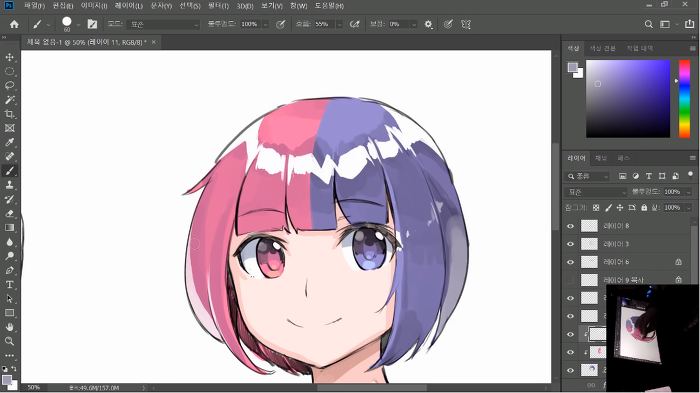The image size is (700, 393).
Task: Open the brush settings panel icon
Action: click(92, 24)
